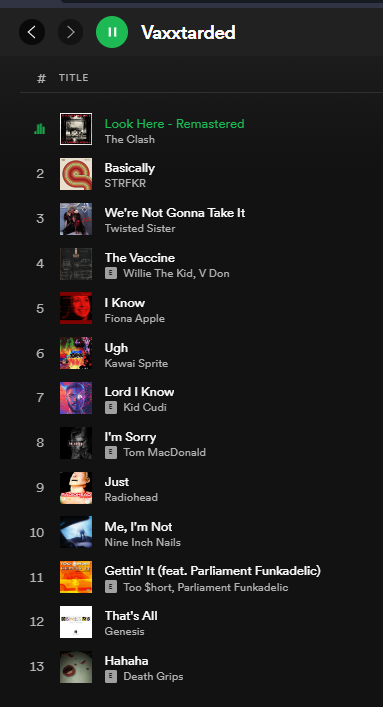Open the Radiohead artist page
This screenshot has height=707, width=383.
(x=131, y=497)
